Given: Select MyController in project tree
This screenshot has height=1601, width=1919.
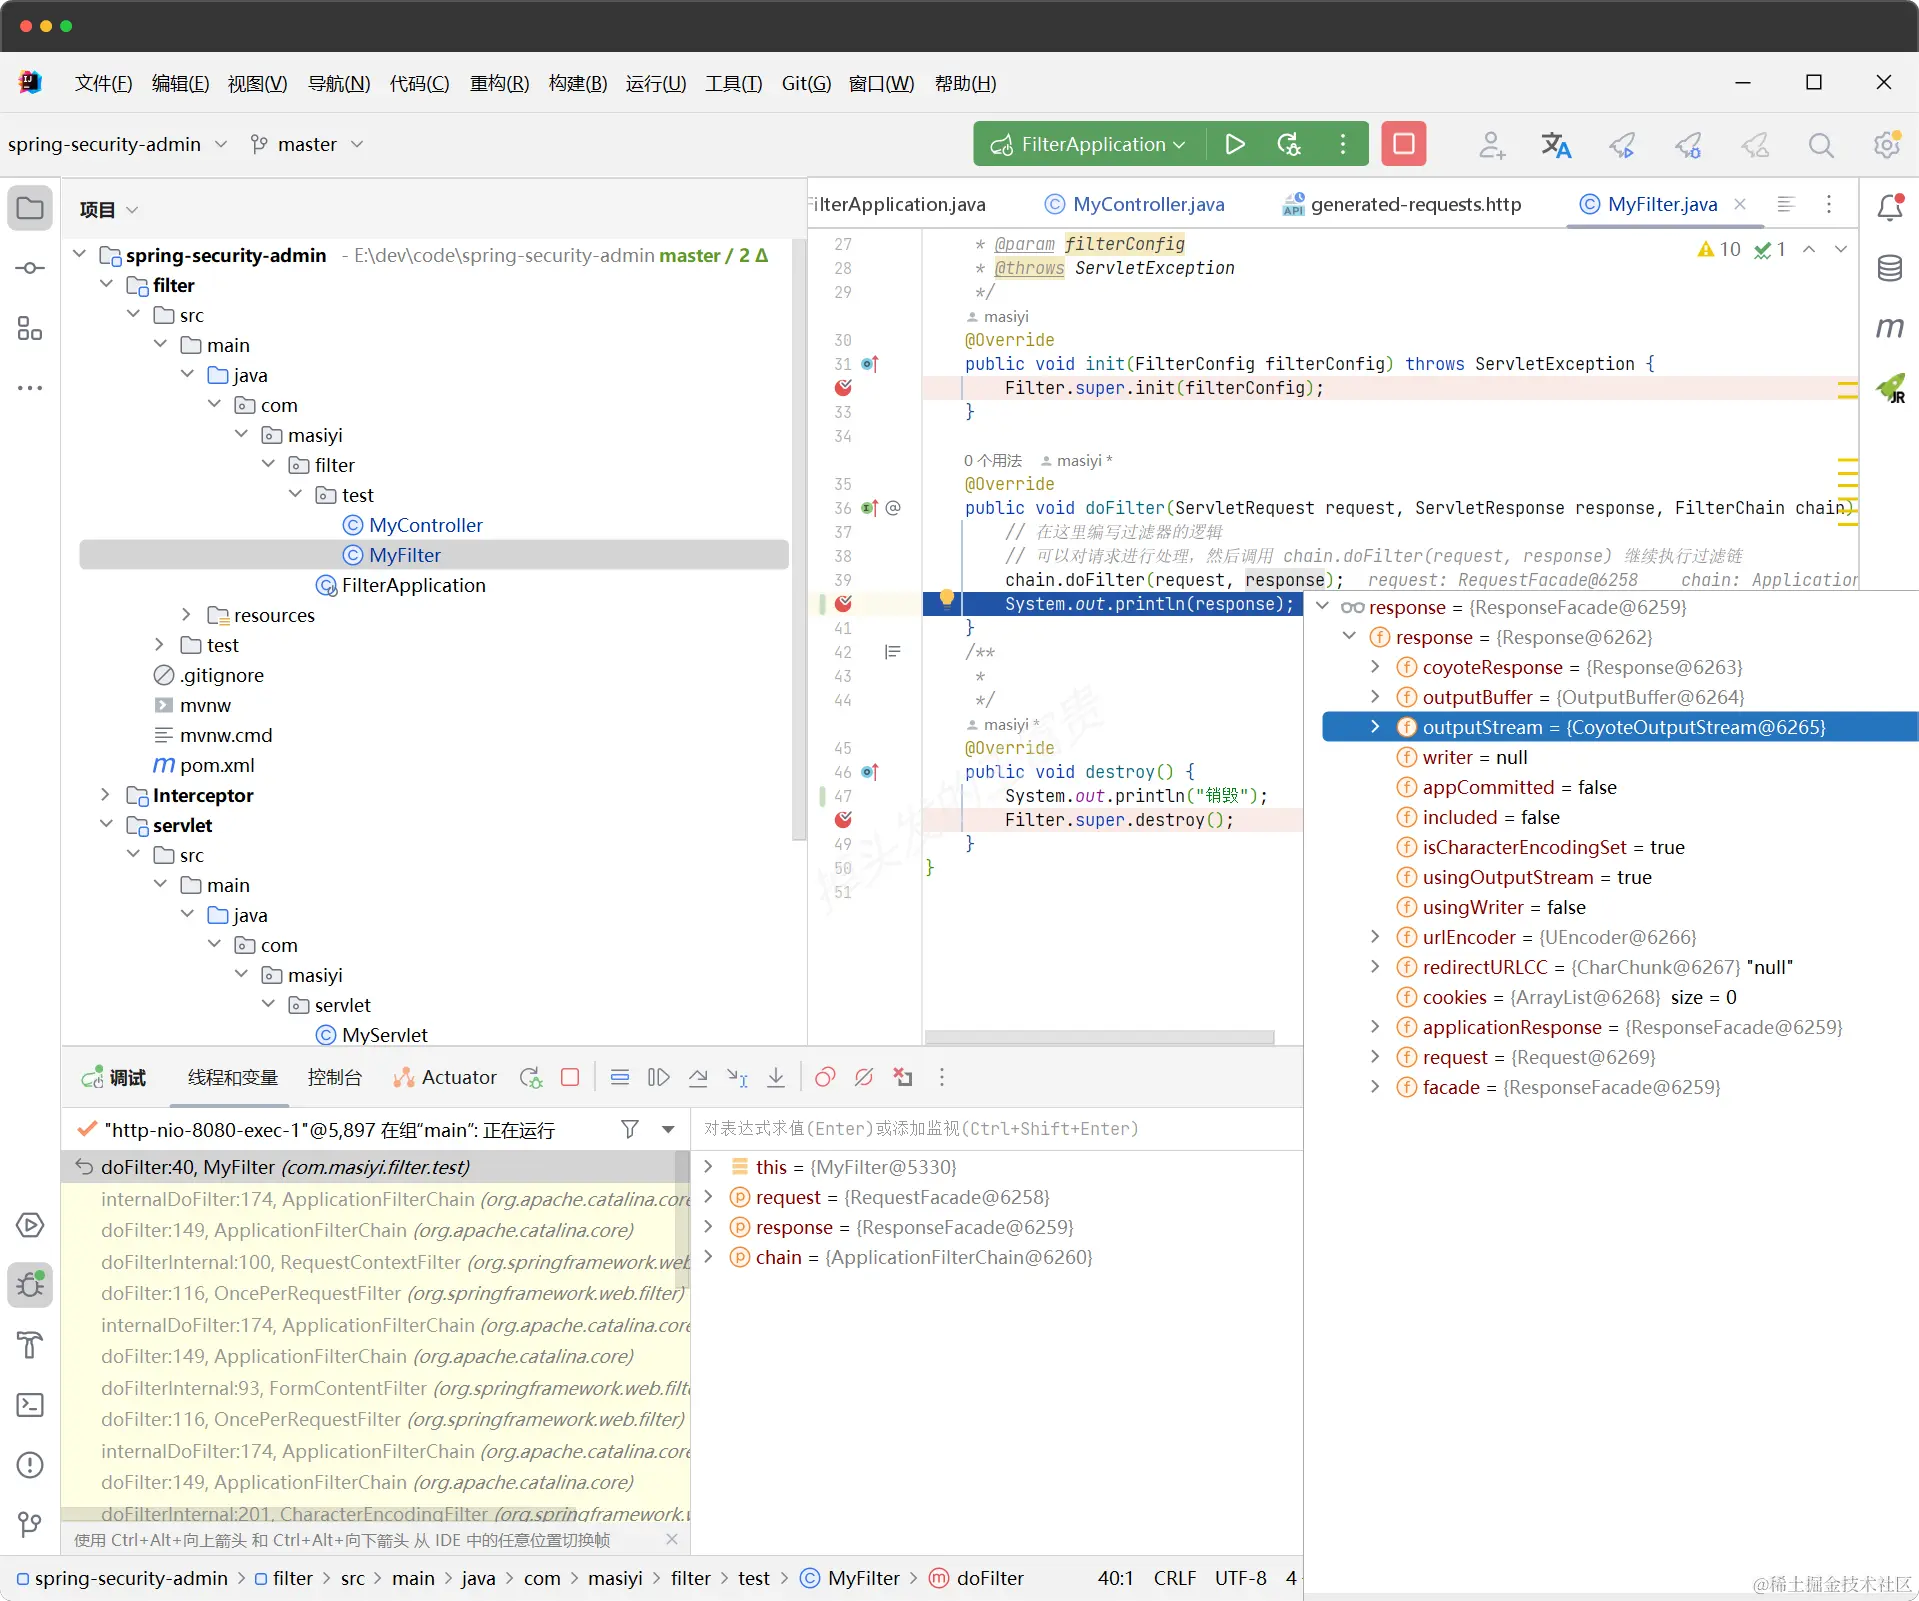Looking at the screenshot, I should point(412,525).
